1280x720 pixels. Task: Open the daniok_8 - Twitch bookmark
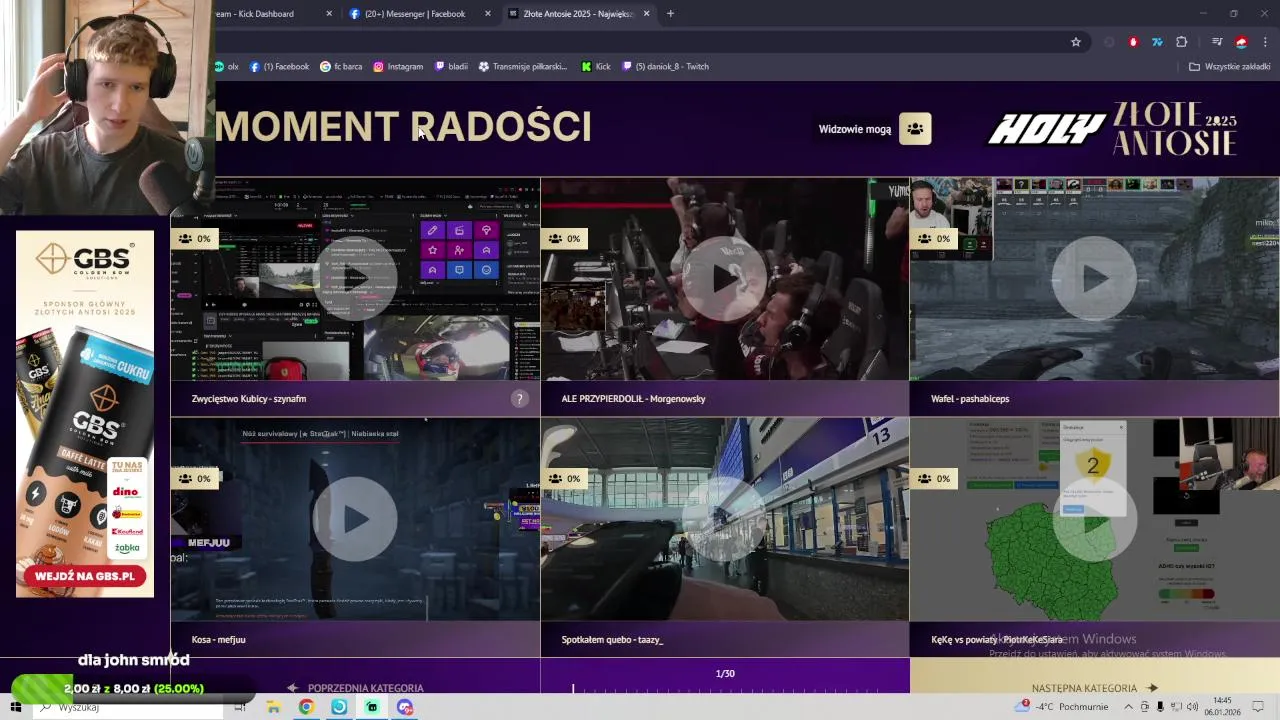tap(665, 67)
